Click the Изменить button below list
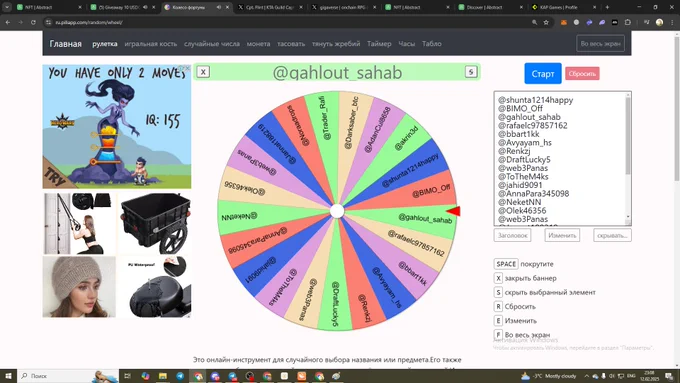 (x=562, y=236)
